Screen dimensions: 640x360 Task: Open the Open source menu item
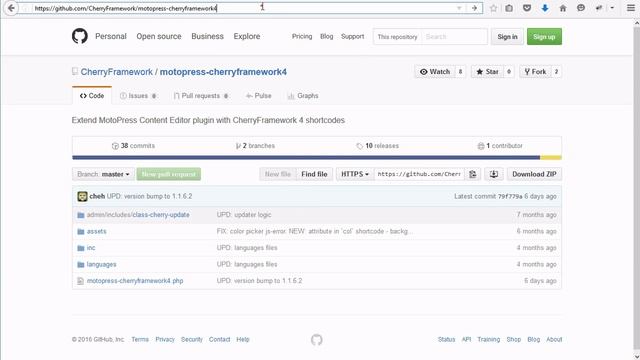point(159,36)
